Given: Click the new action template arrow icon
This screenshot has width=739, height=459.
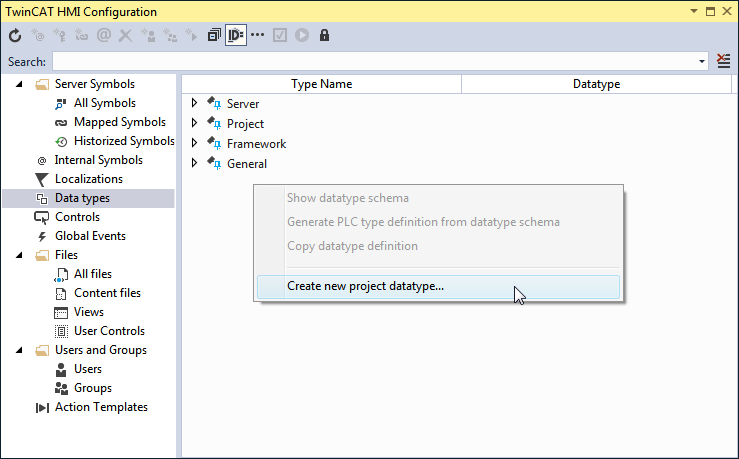Looking at the screenshot, I should tap(191, 35).
